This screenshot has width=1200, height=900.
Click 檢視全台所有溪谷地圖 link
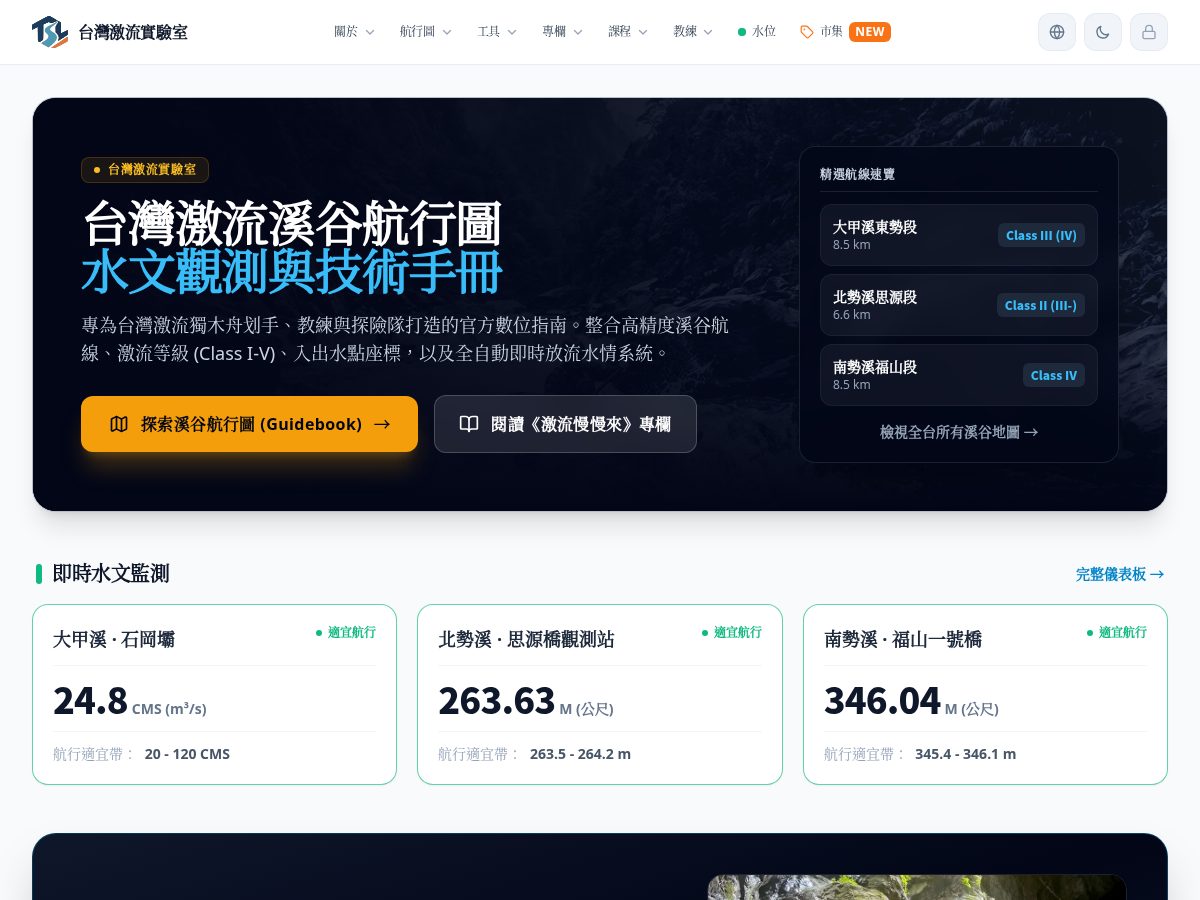click(958, 432)
